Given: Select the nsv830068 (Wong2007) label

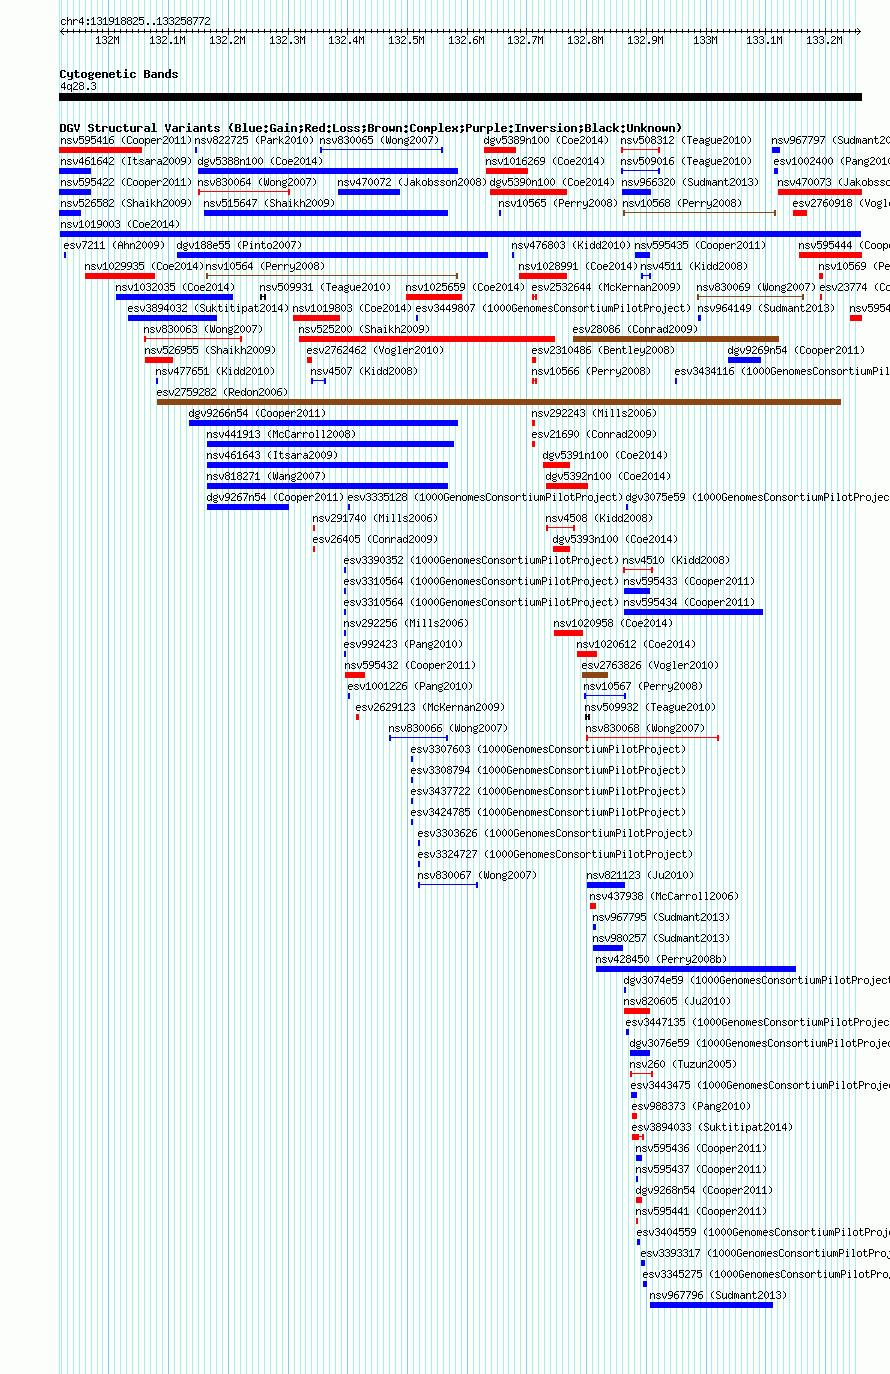Looking at the screenshot, I should click(645, 728).
